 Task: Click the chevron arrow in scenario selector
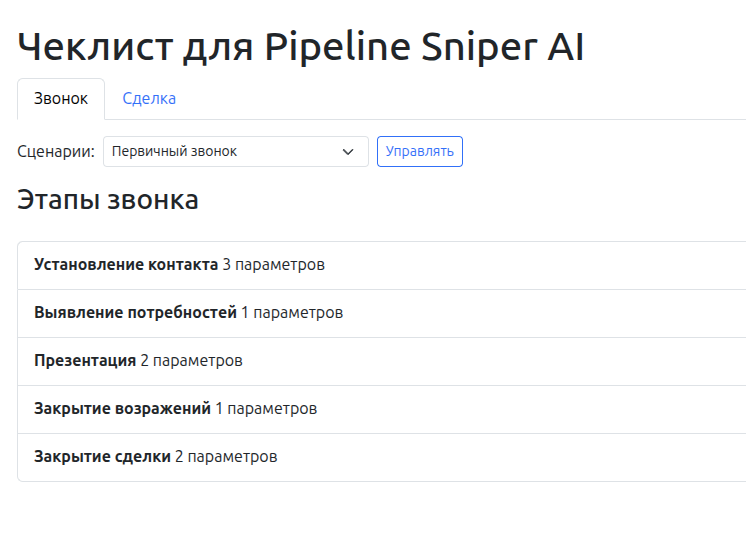click(348, 152)
